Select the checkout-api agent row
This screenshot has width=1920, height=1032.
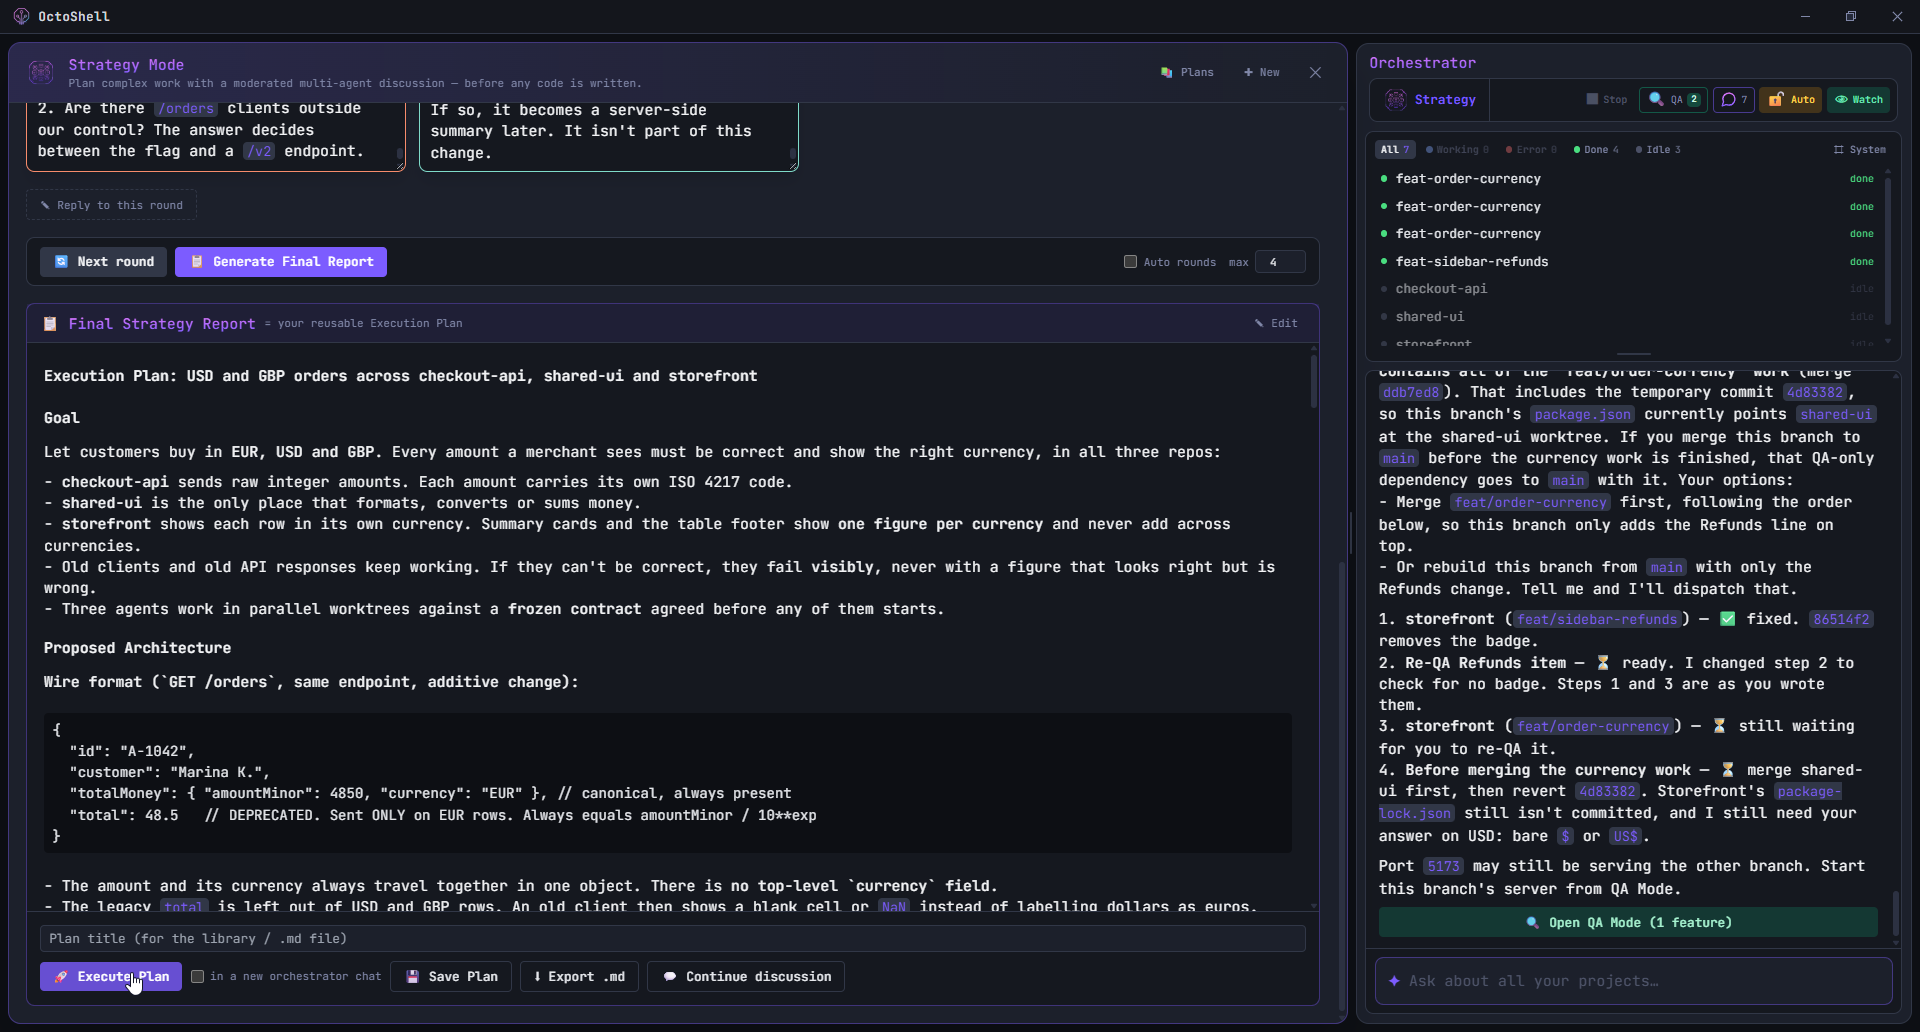click(1627, 289)
